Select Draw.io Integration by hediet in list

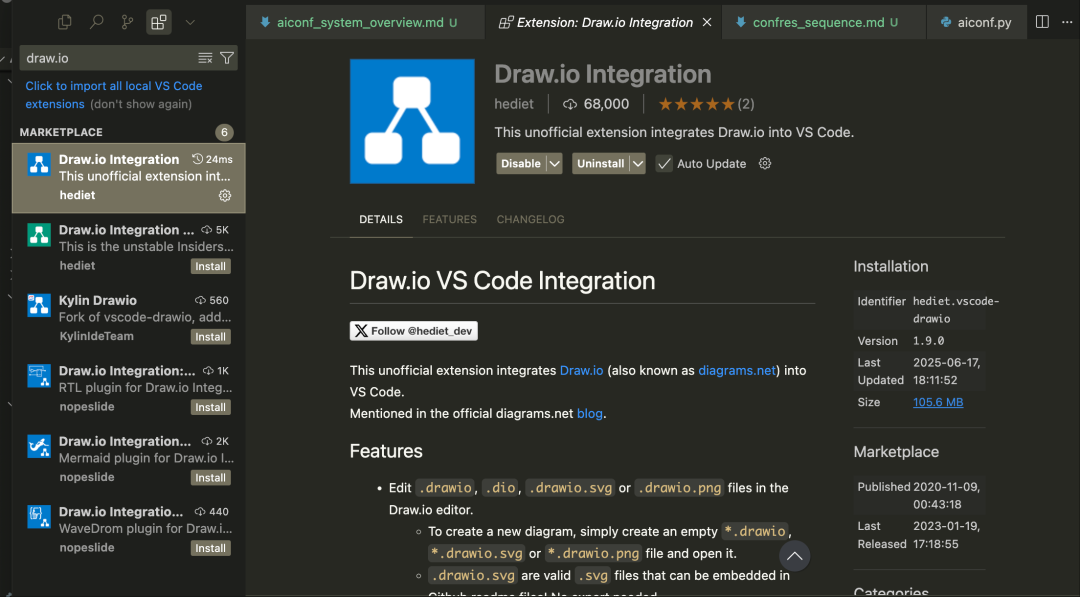point(129,178)
